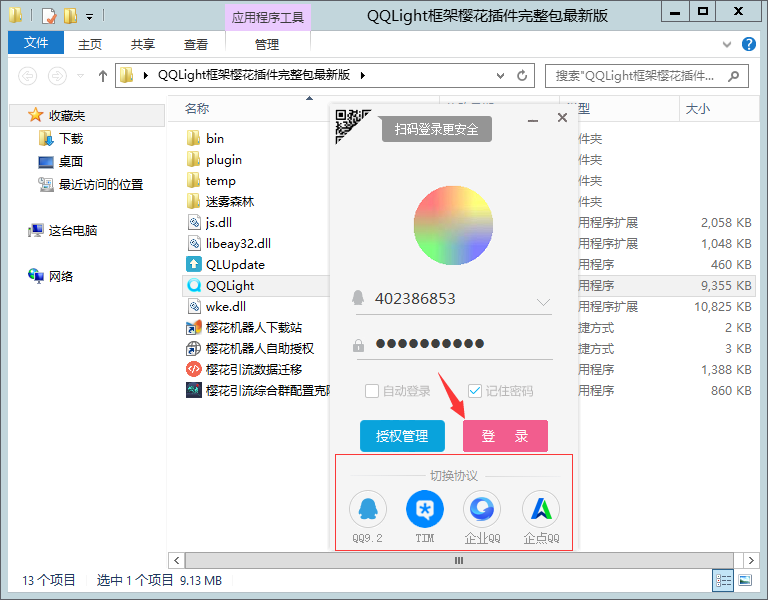Click the QLUpdate application icon

194,264
